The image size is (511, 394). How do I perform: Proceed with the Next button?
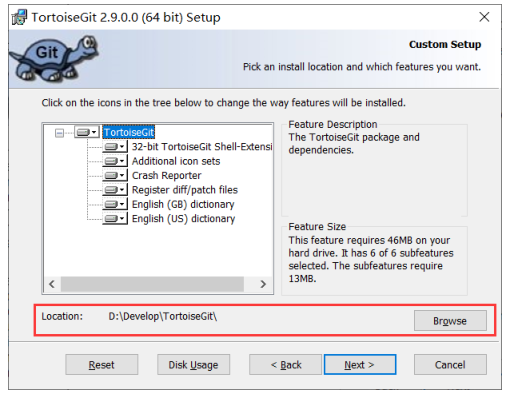360,365
